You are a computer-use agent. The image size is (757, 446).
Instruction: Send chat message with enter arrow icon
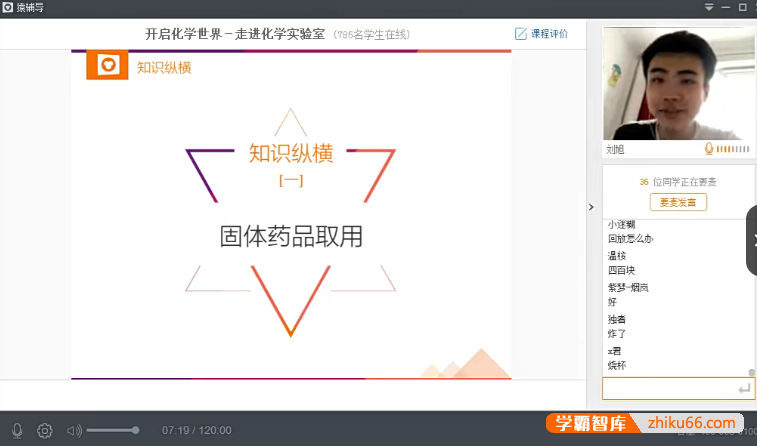(745, 389)
